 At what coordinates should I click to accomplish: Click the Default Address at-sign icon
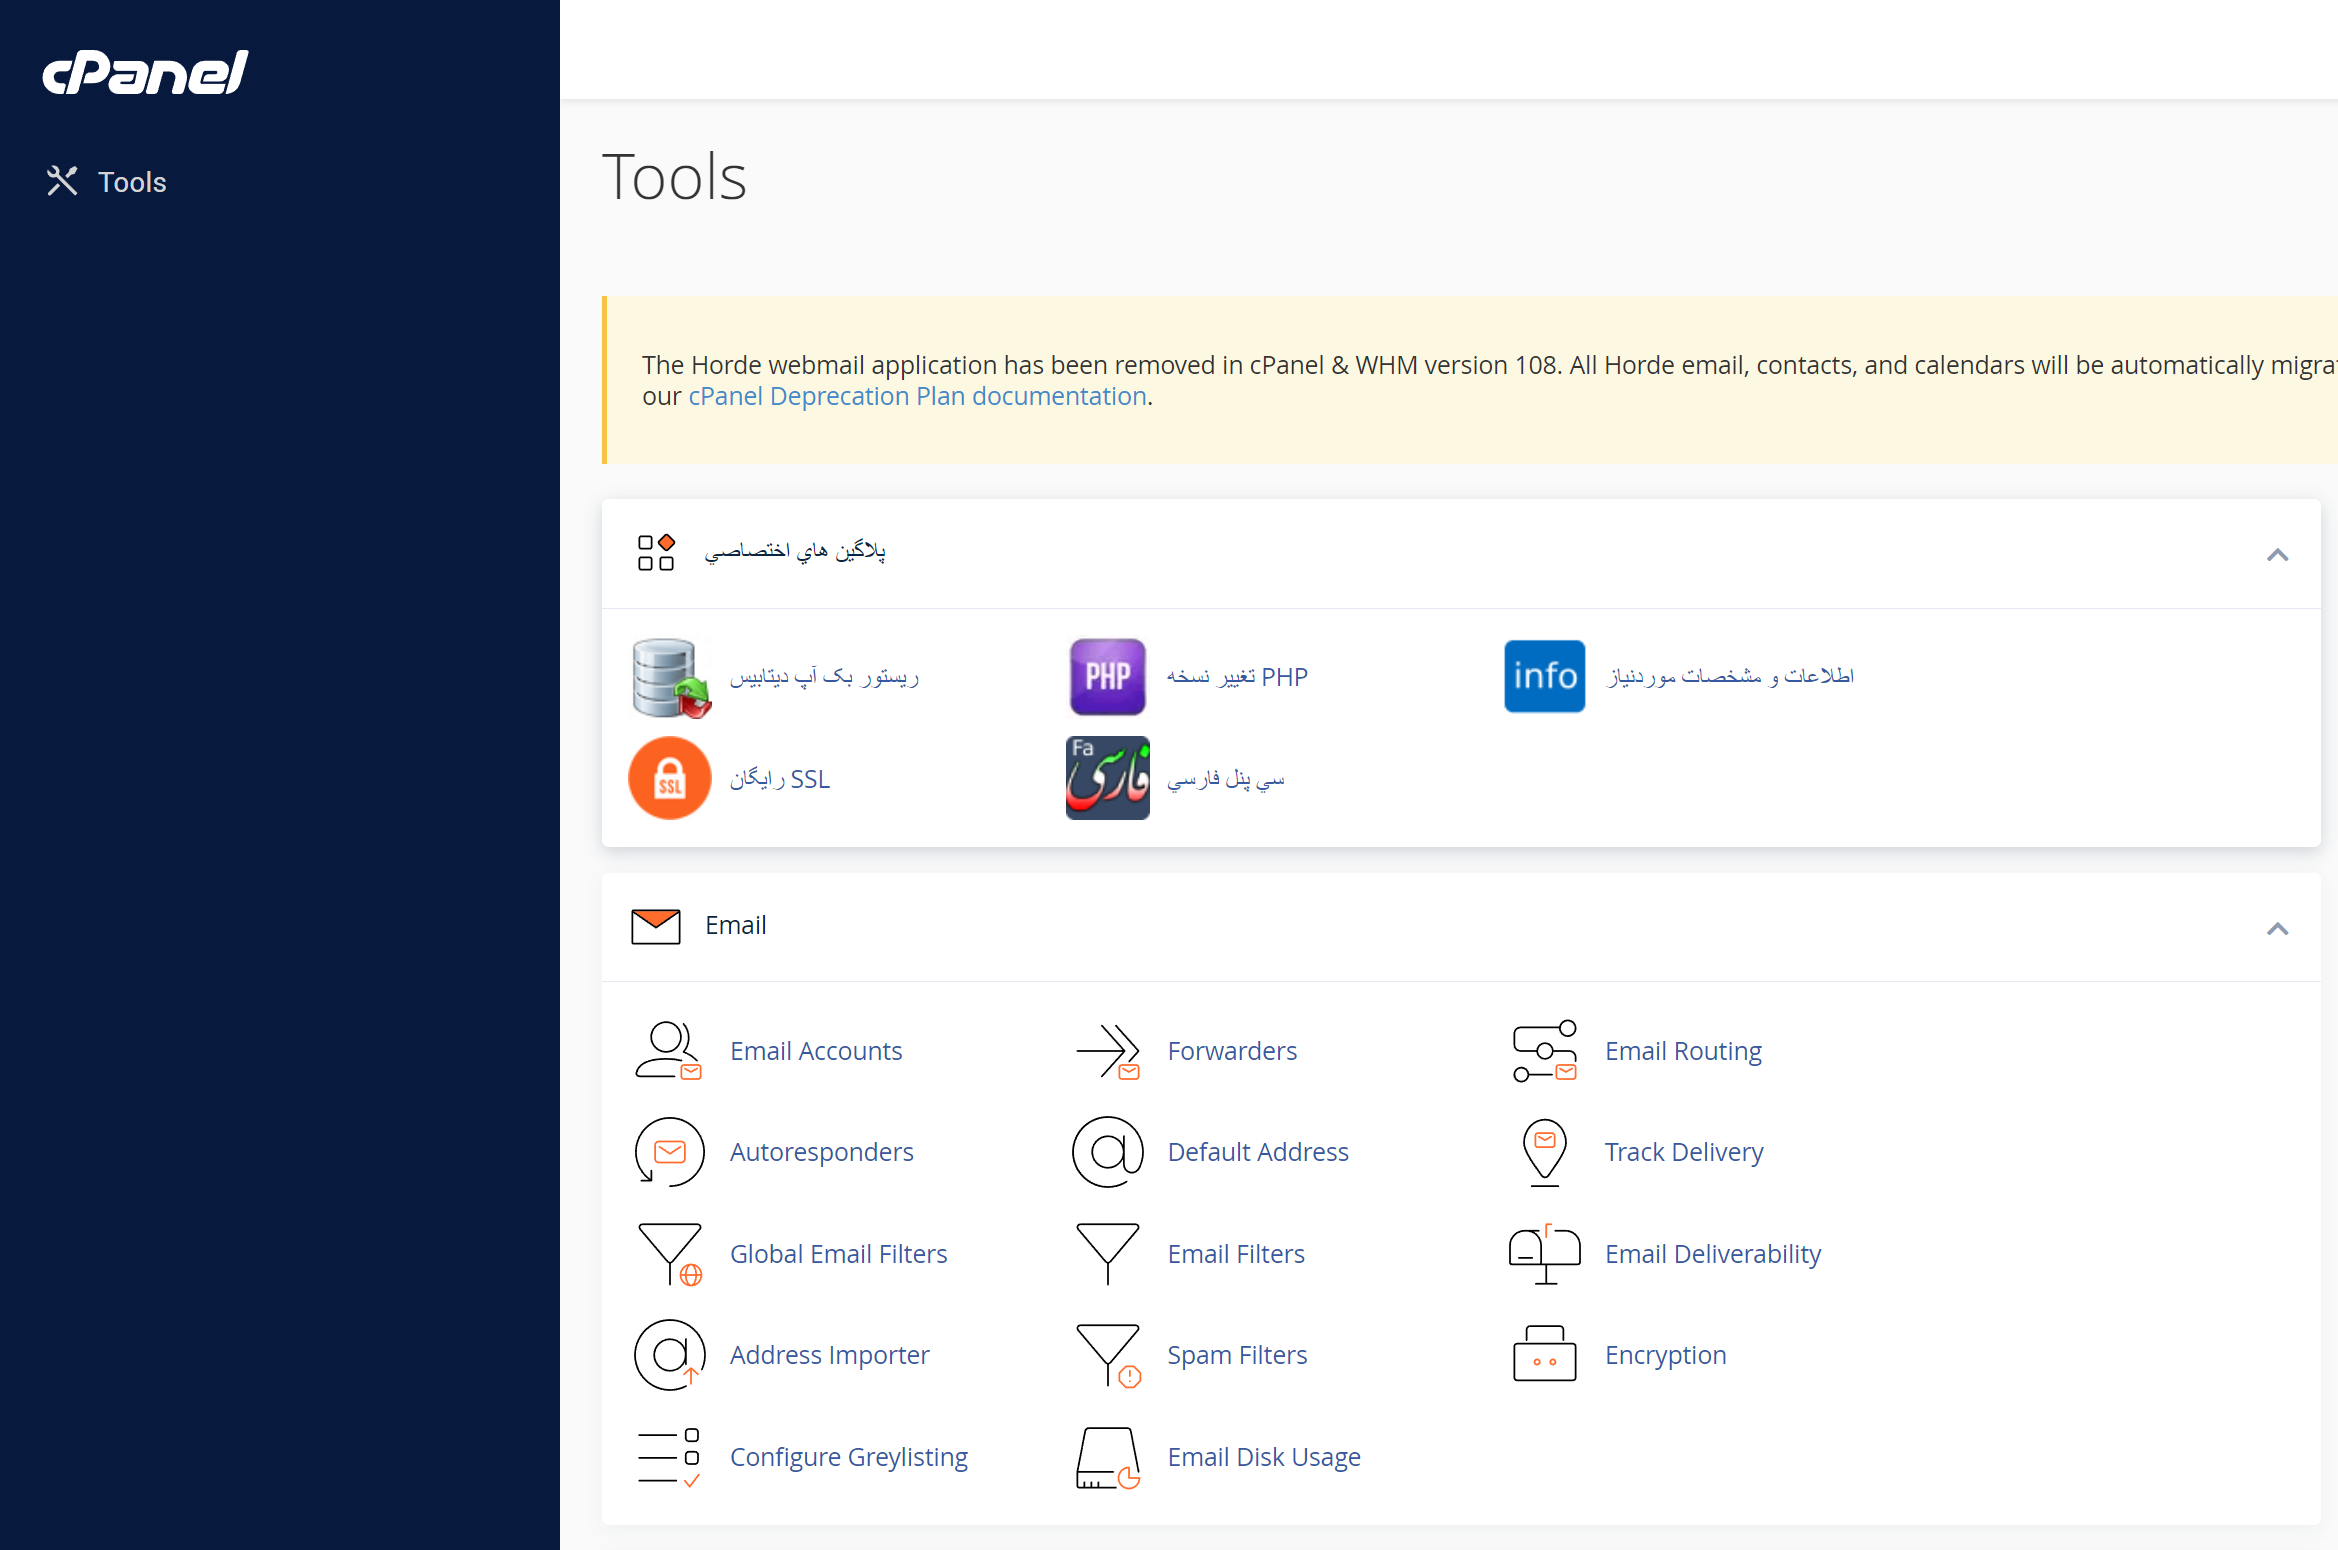click(1107, 1152)
